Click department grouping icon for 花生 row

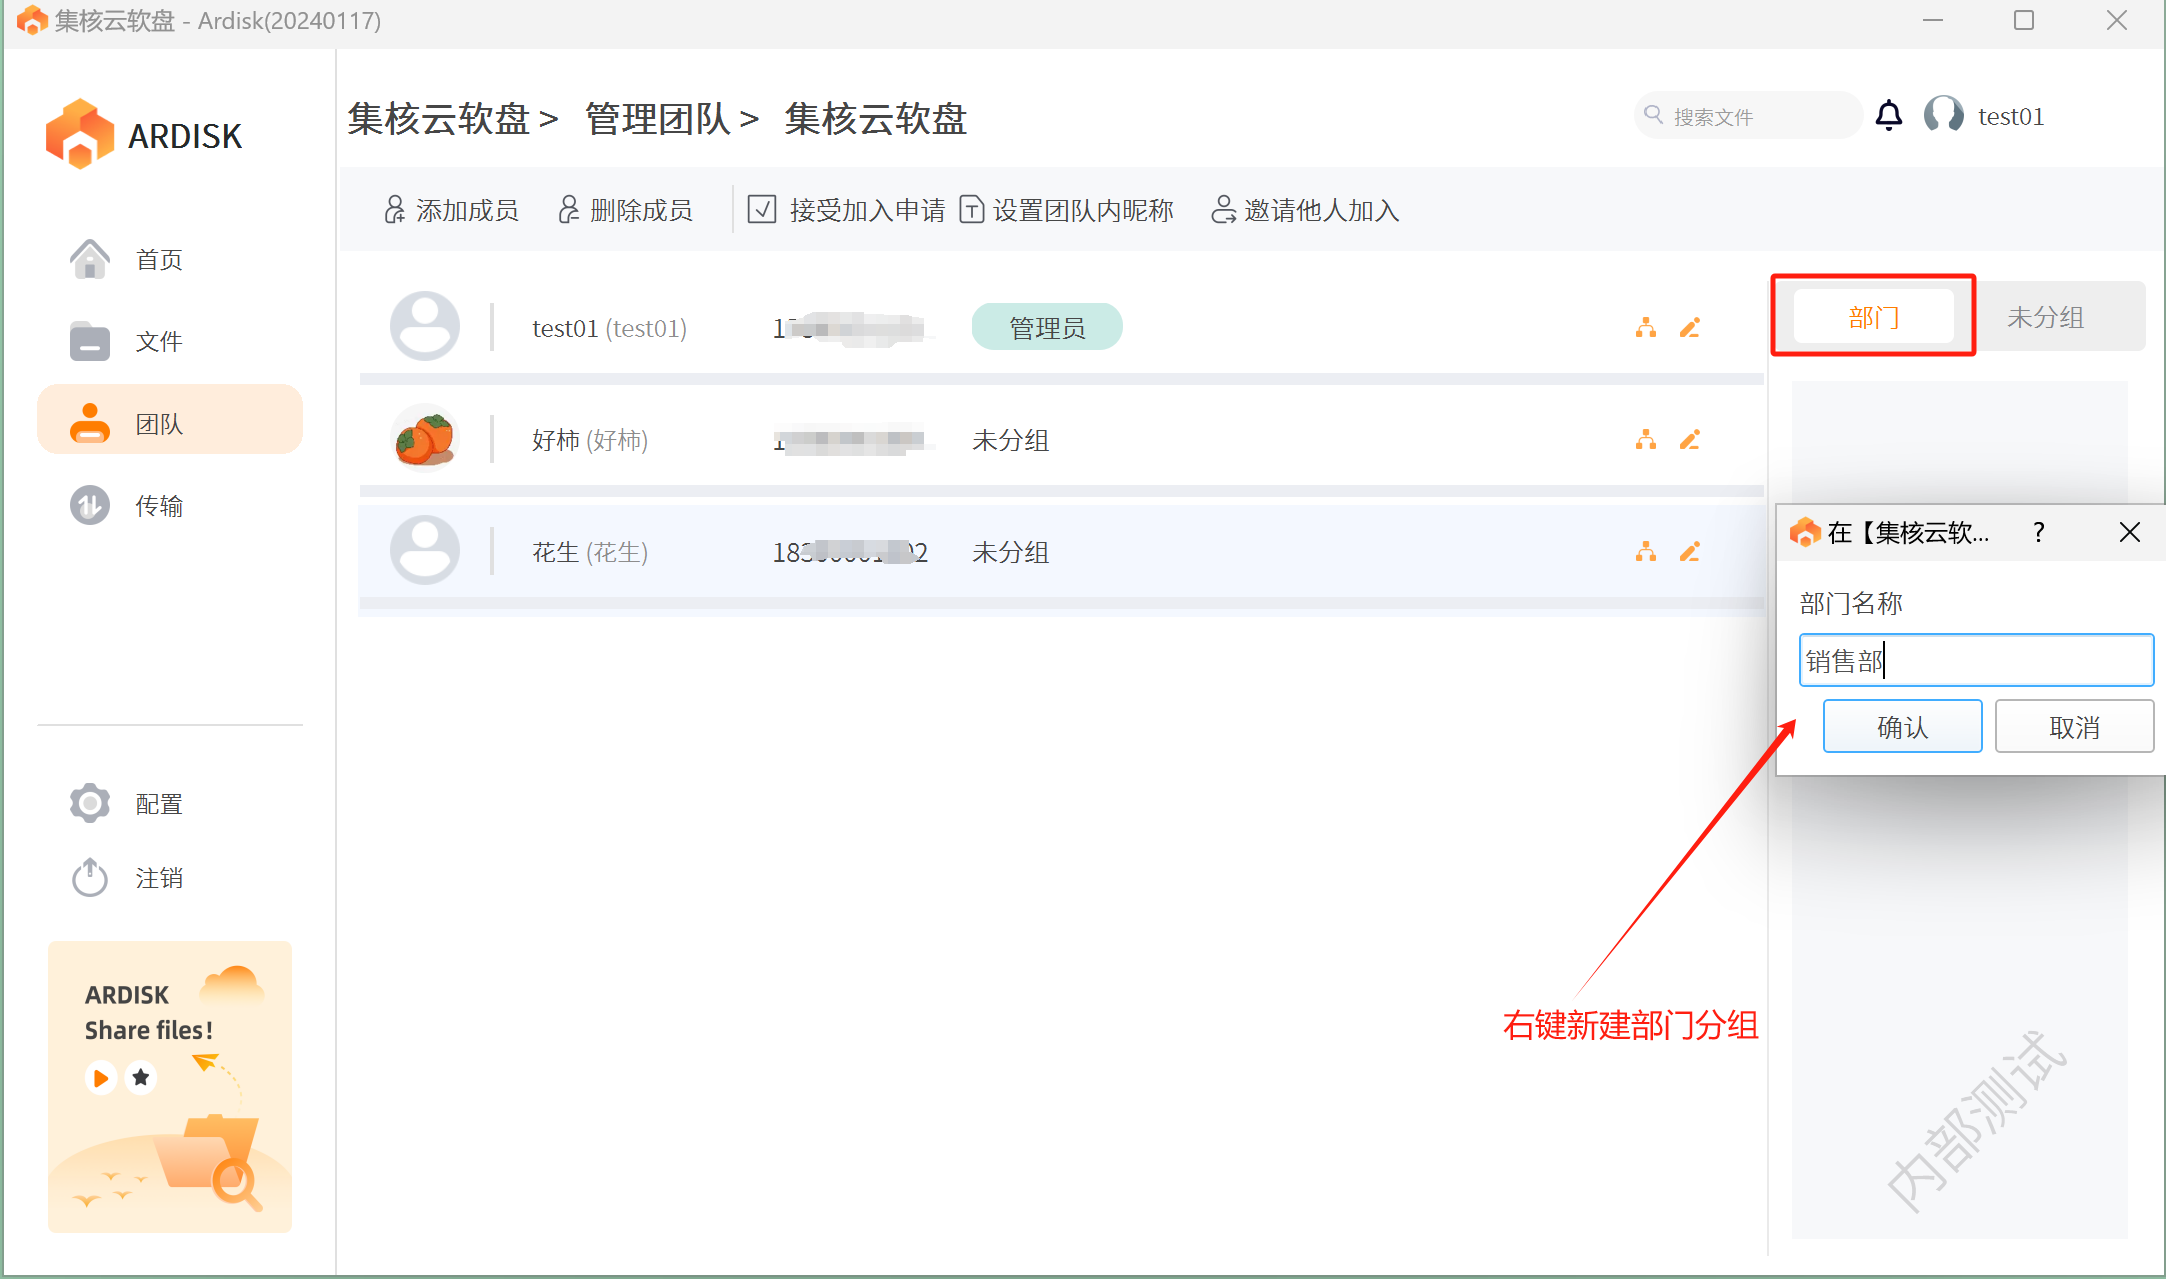pos(1645,552)
